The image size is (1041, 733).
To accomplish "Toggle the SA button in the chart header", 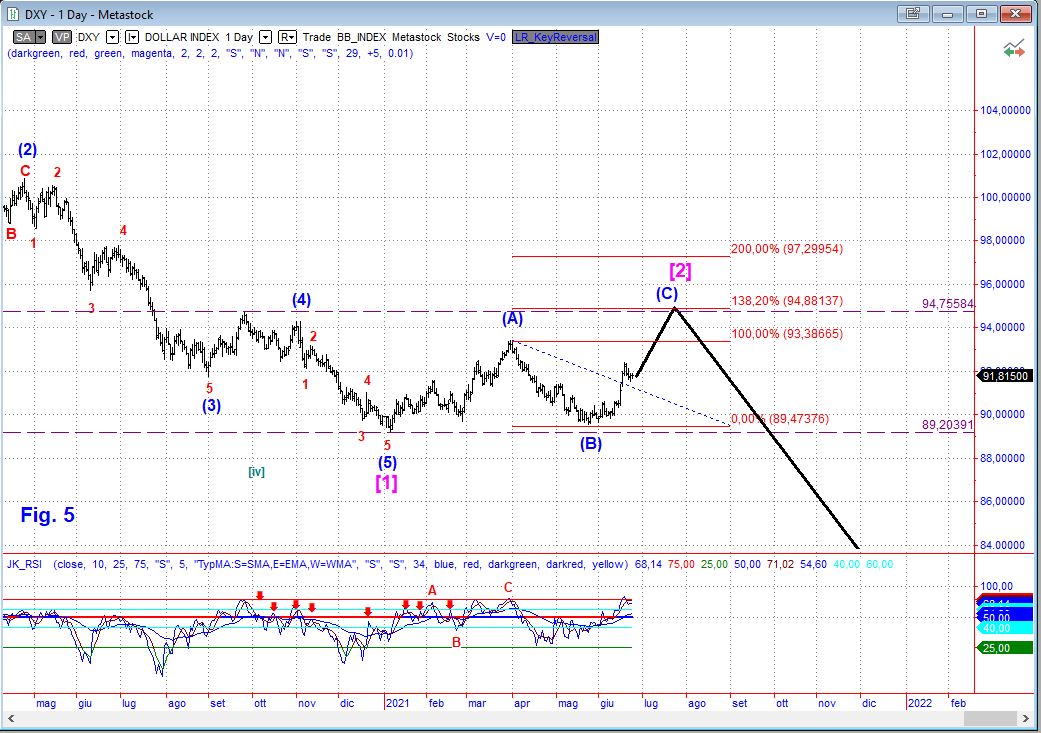I will pyautogui.click(x=22, y=36).
